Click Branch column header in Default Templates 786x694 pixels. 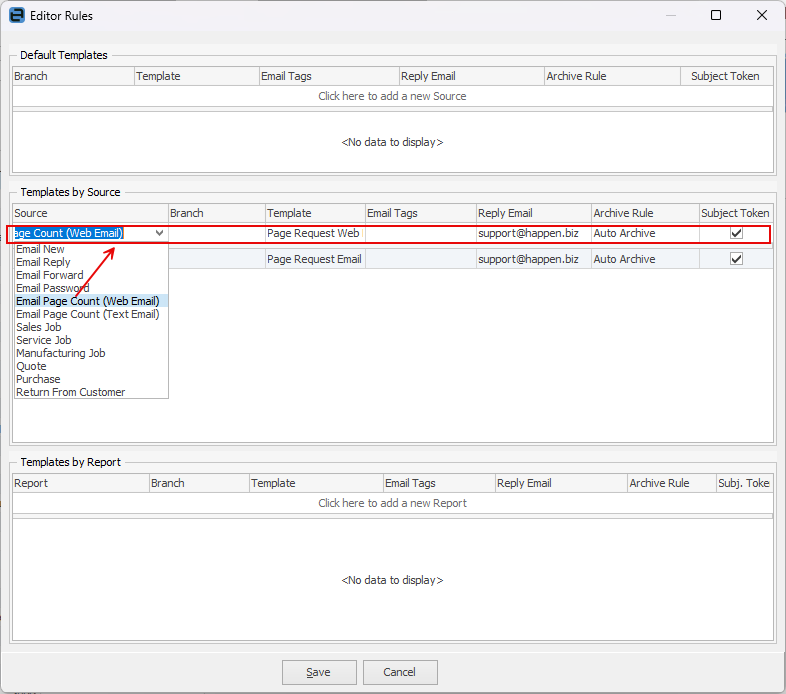[73, 76]
